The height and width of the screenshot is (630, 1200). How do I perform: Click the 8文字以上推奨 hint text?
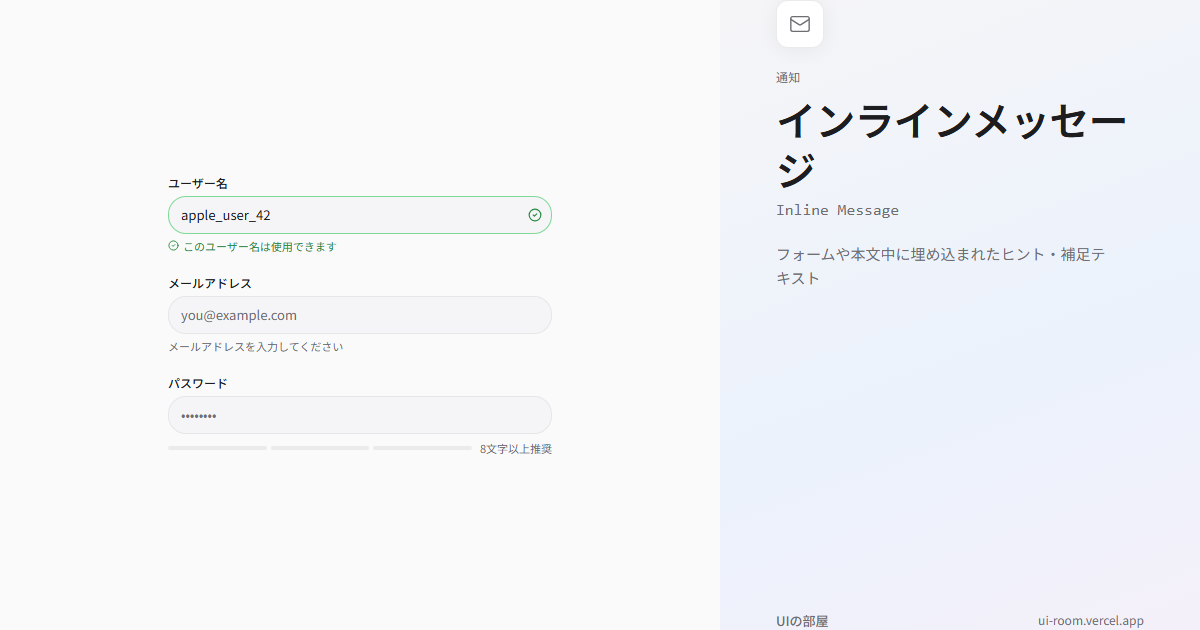[516, 449]
